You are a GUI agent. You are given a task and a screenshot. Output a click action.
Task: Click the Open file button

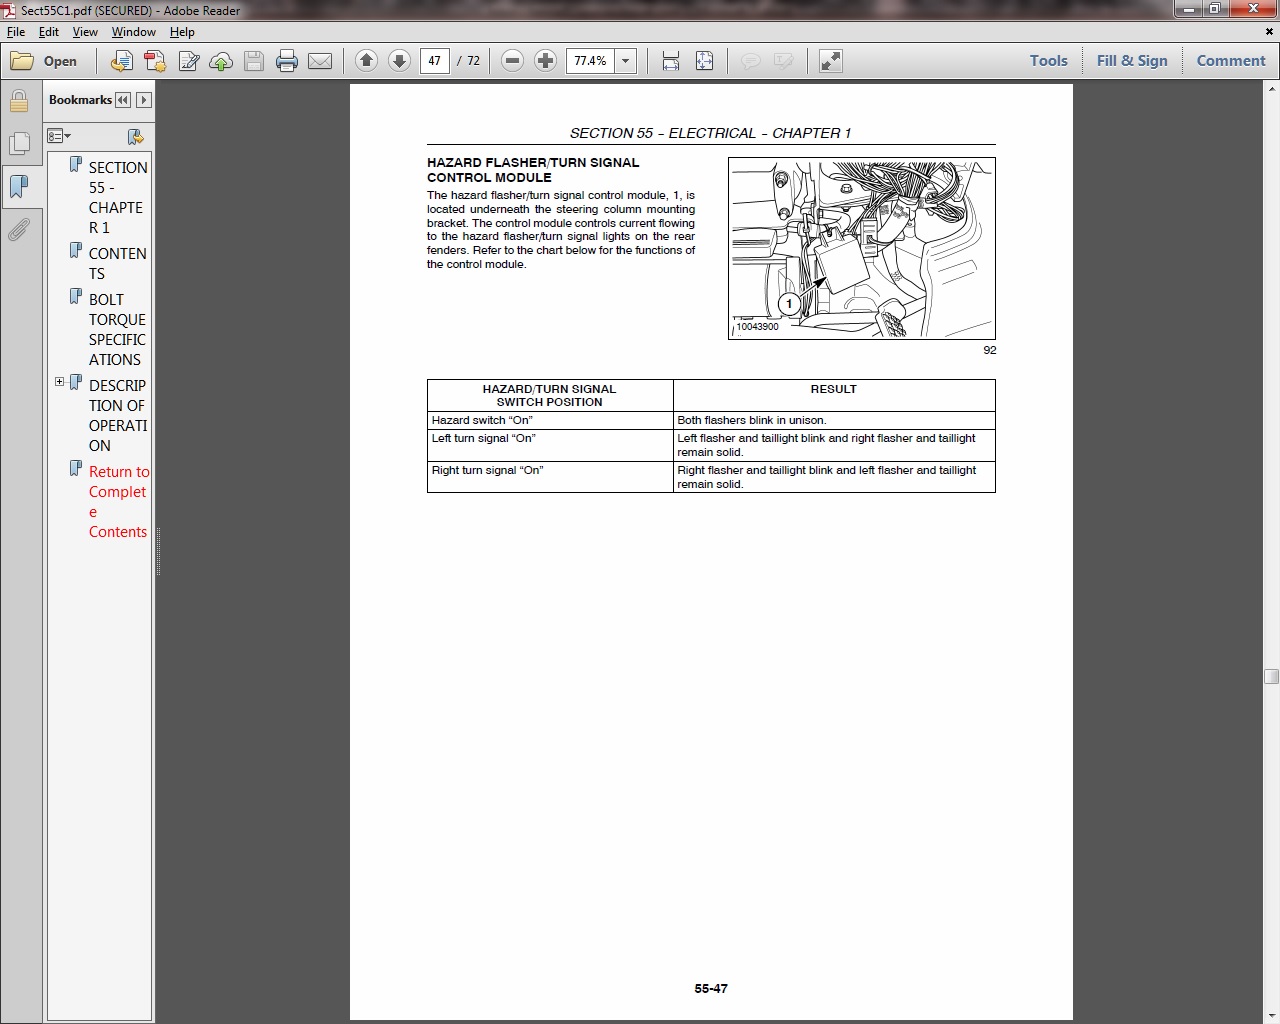pos(44,61)
